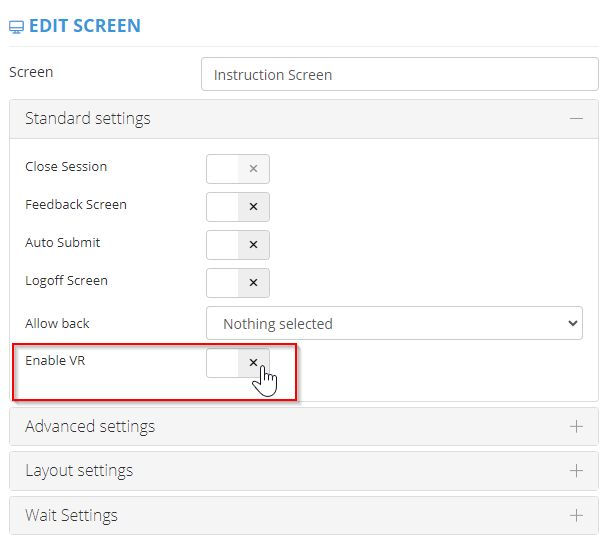Screen dimensions: 604x543
Task: Click the monitor icon beside Edit Screen
Action: 17,26
